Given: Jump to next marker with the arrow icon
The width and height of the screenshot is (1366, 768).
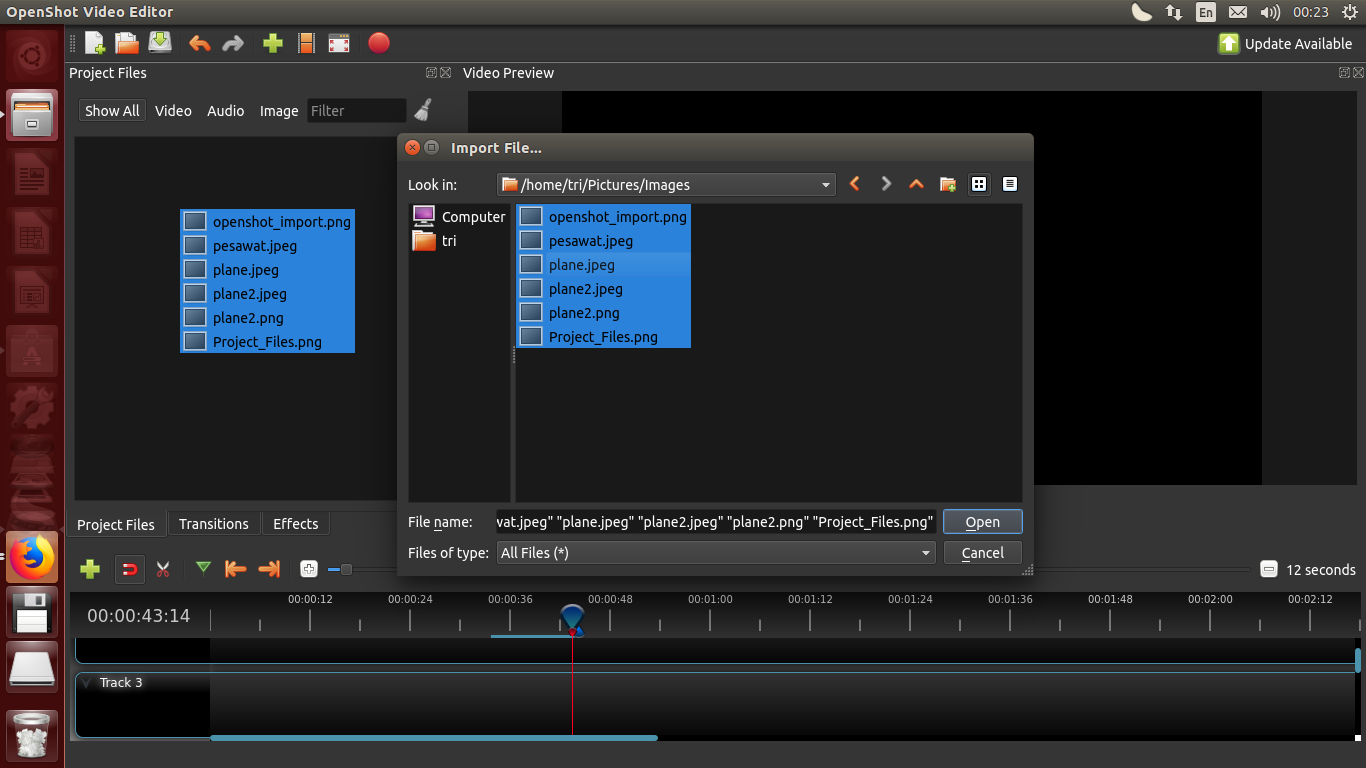Looking at the screenshot, I should [x=267, y=569].
